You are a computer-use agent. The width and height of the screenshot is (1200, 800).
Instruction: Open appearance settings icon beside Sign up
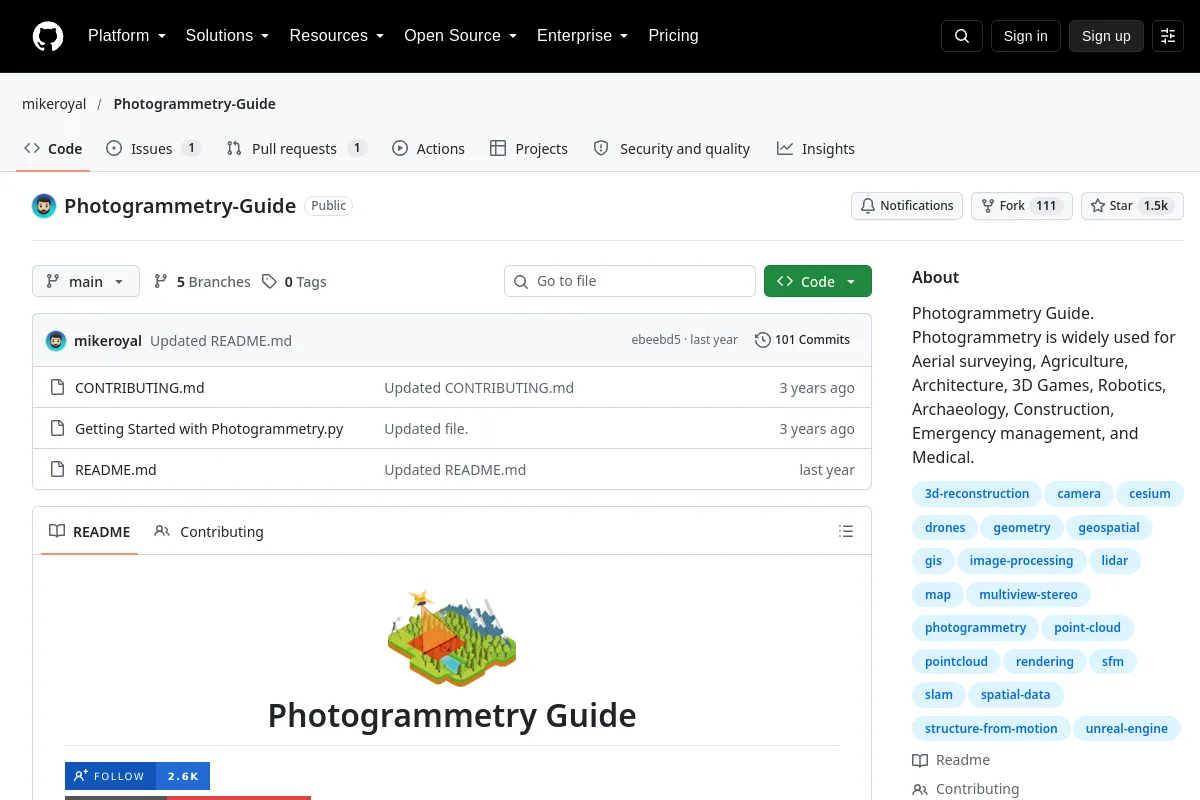(x=1168, y=36)
